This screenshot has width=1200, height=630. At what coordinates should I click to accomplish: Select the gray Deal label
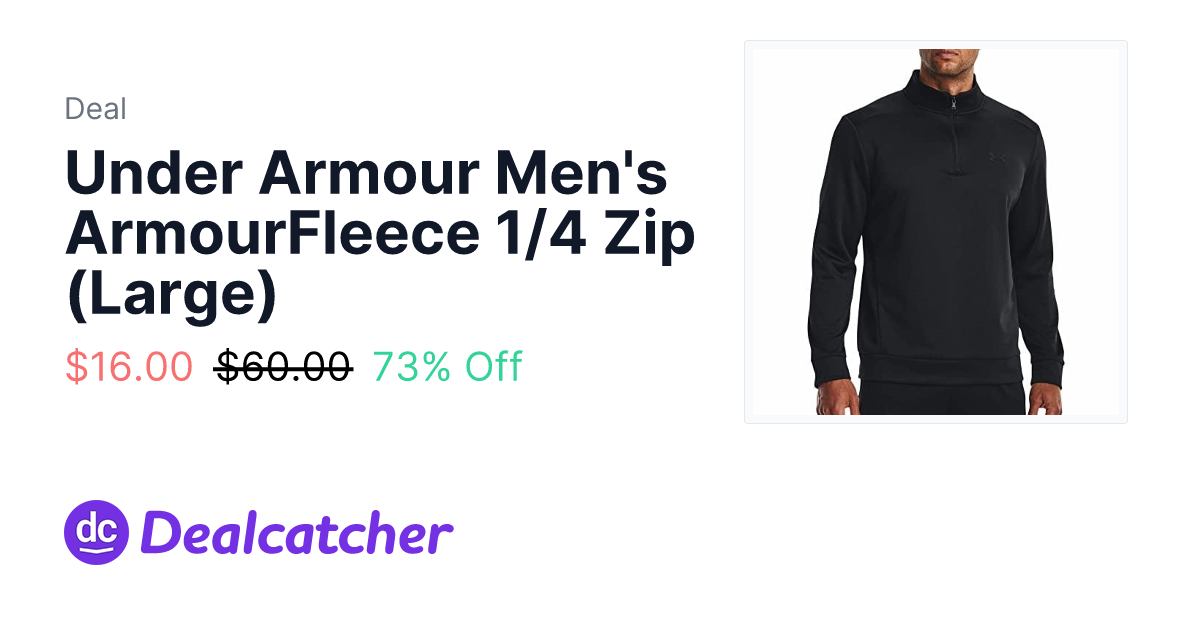[x=96, y=108]
